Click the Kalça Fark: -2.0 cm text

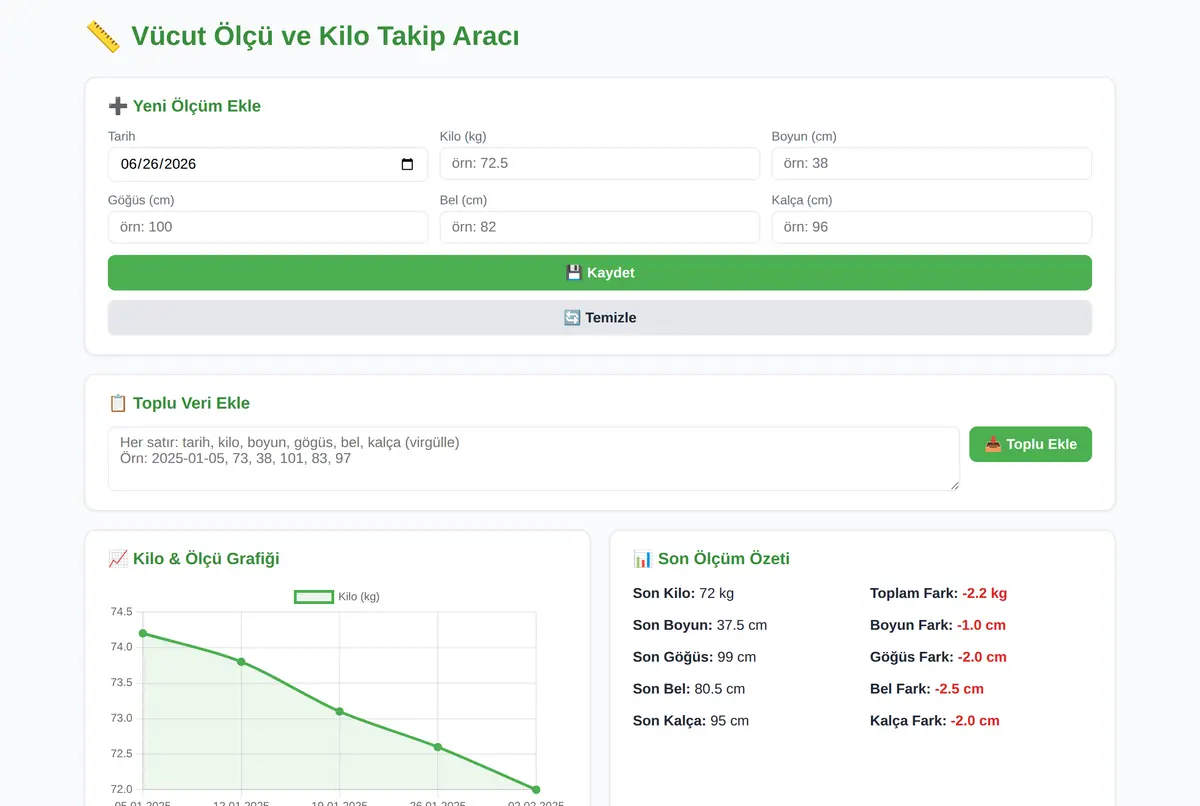coord(935,721)
